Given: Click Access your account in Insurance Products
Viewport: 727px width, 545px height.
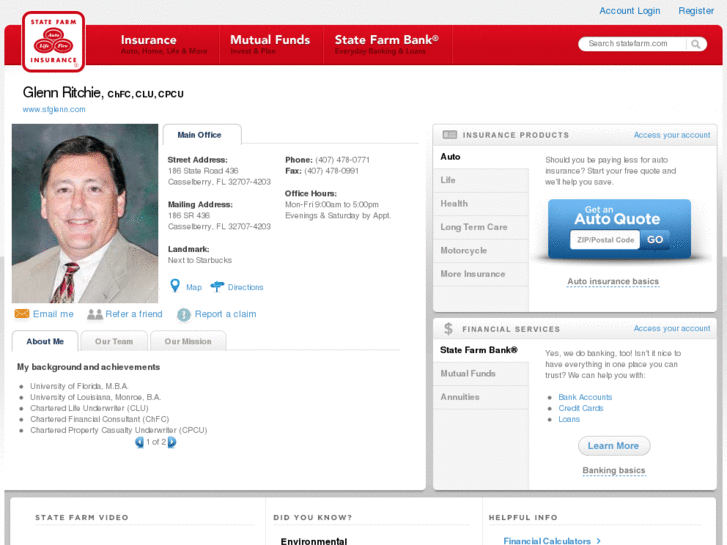Looking at the screenshot, I should [672, 135].
